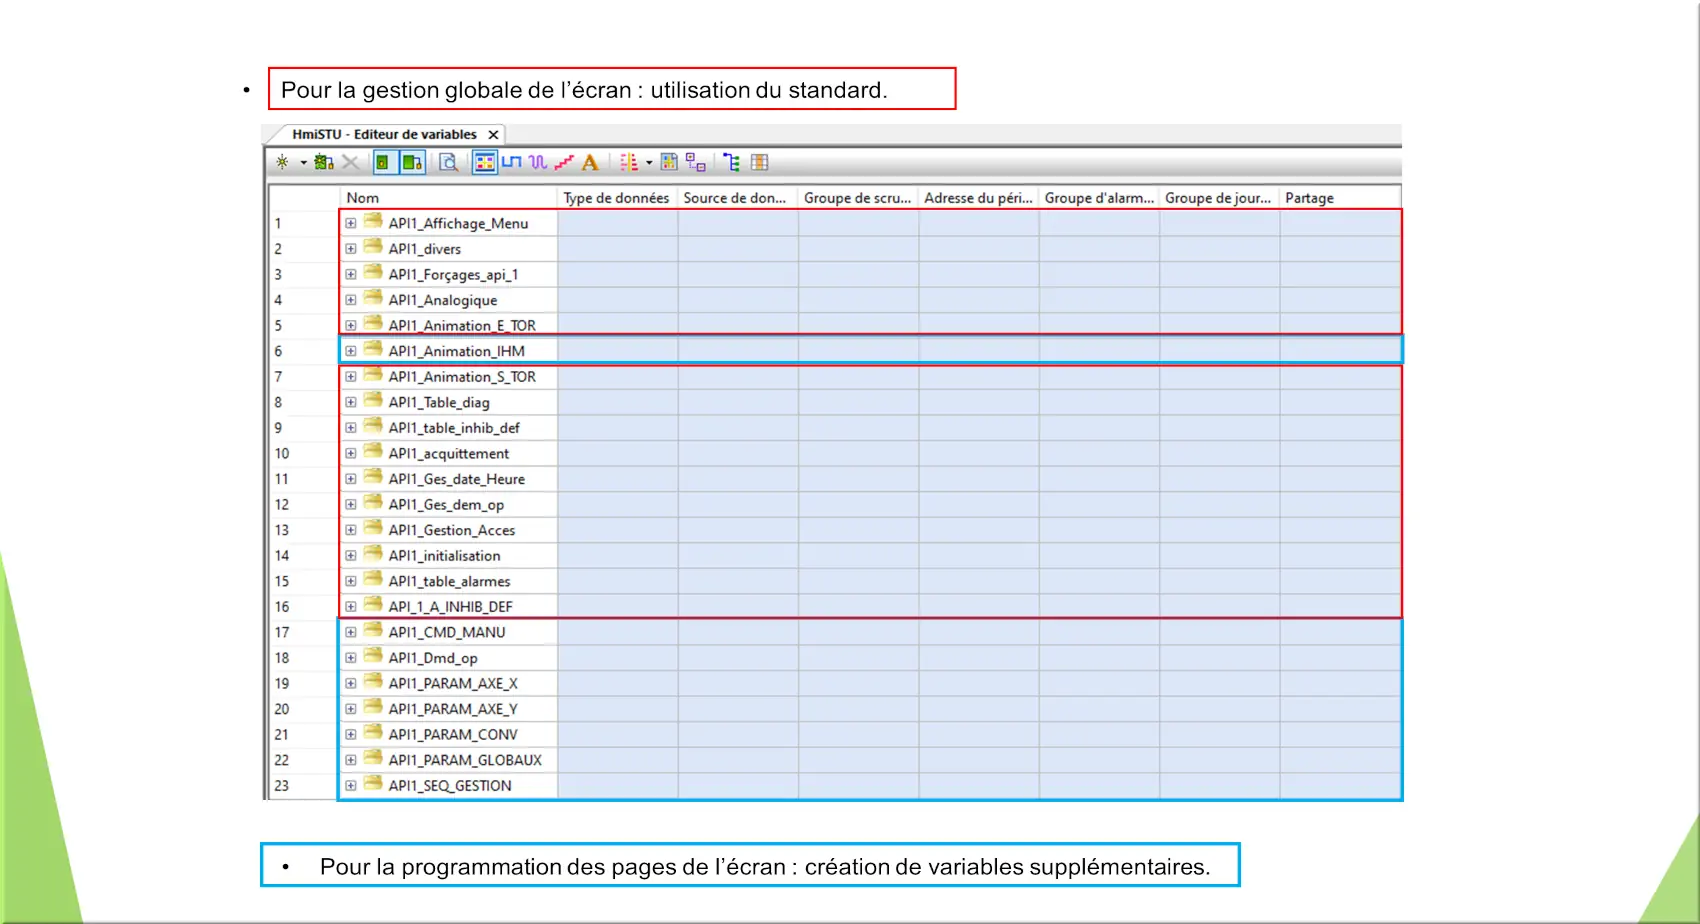Toggle the green block with lock icon

tap(412, 162)
